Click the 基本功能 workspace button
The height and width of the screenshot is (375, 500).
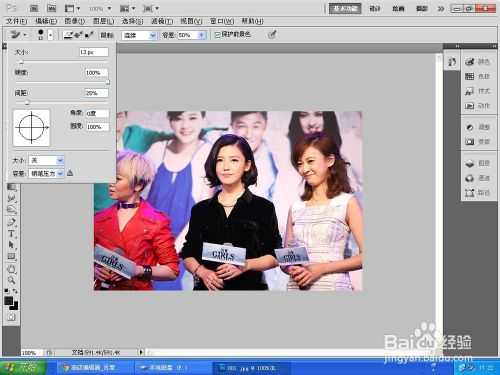[345, 9]
